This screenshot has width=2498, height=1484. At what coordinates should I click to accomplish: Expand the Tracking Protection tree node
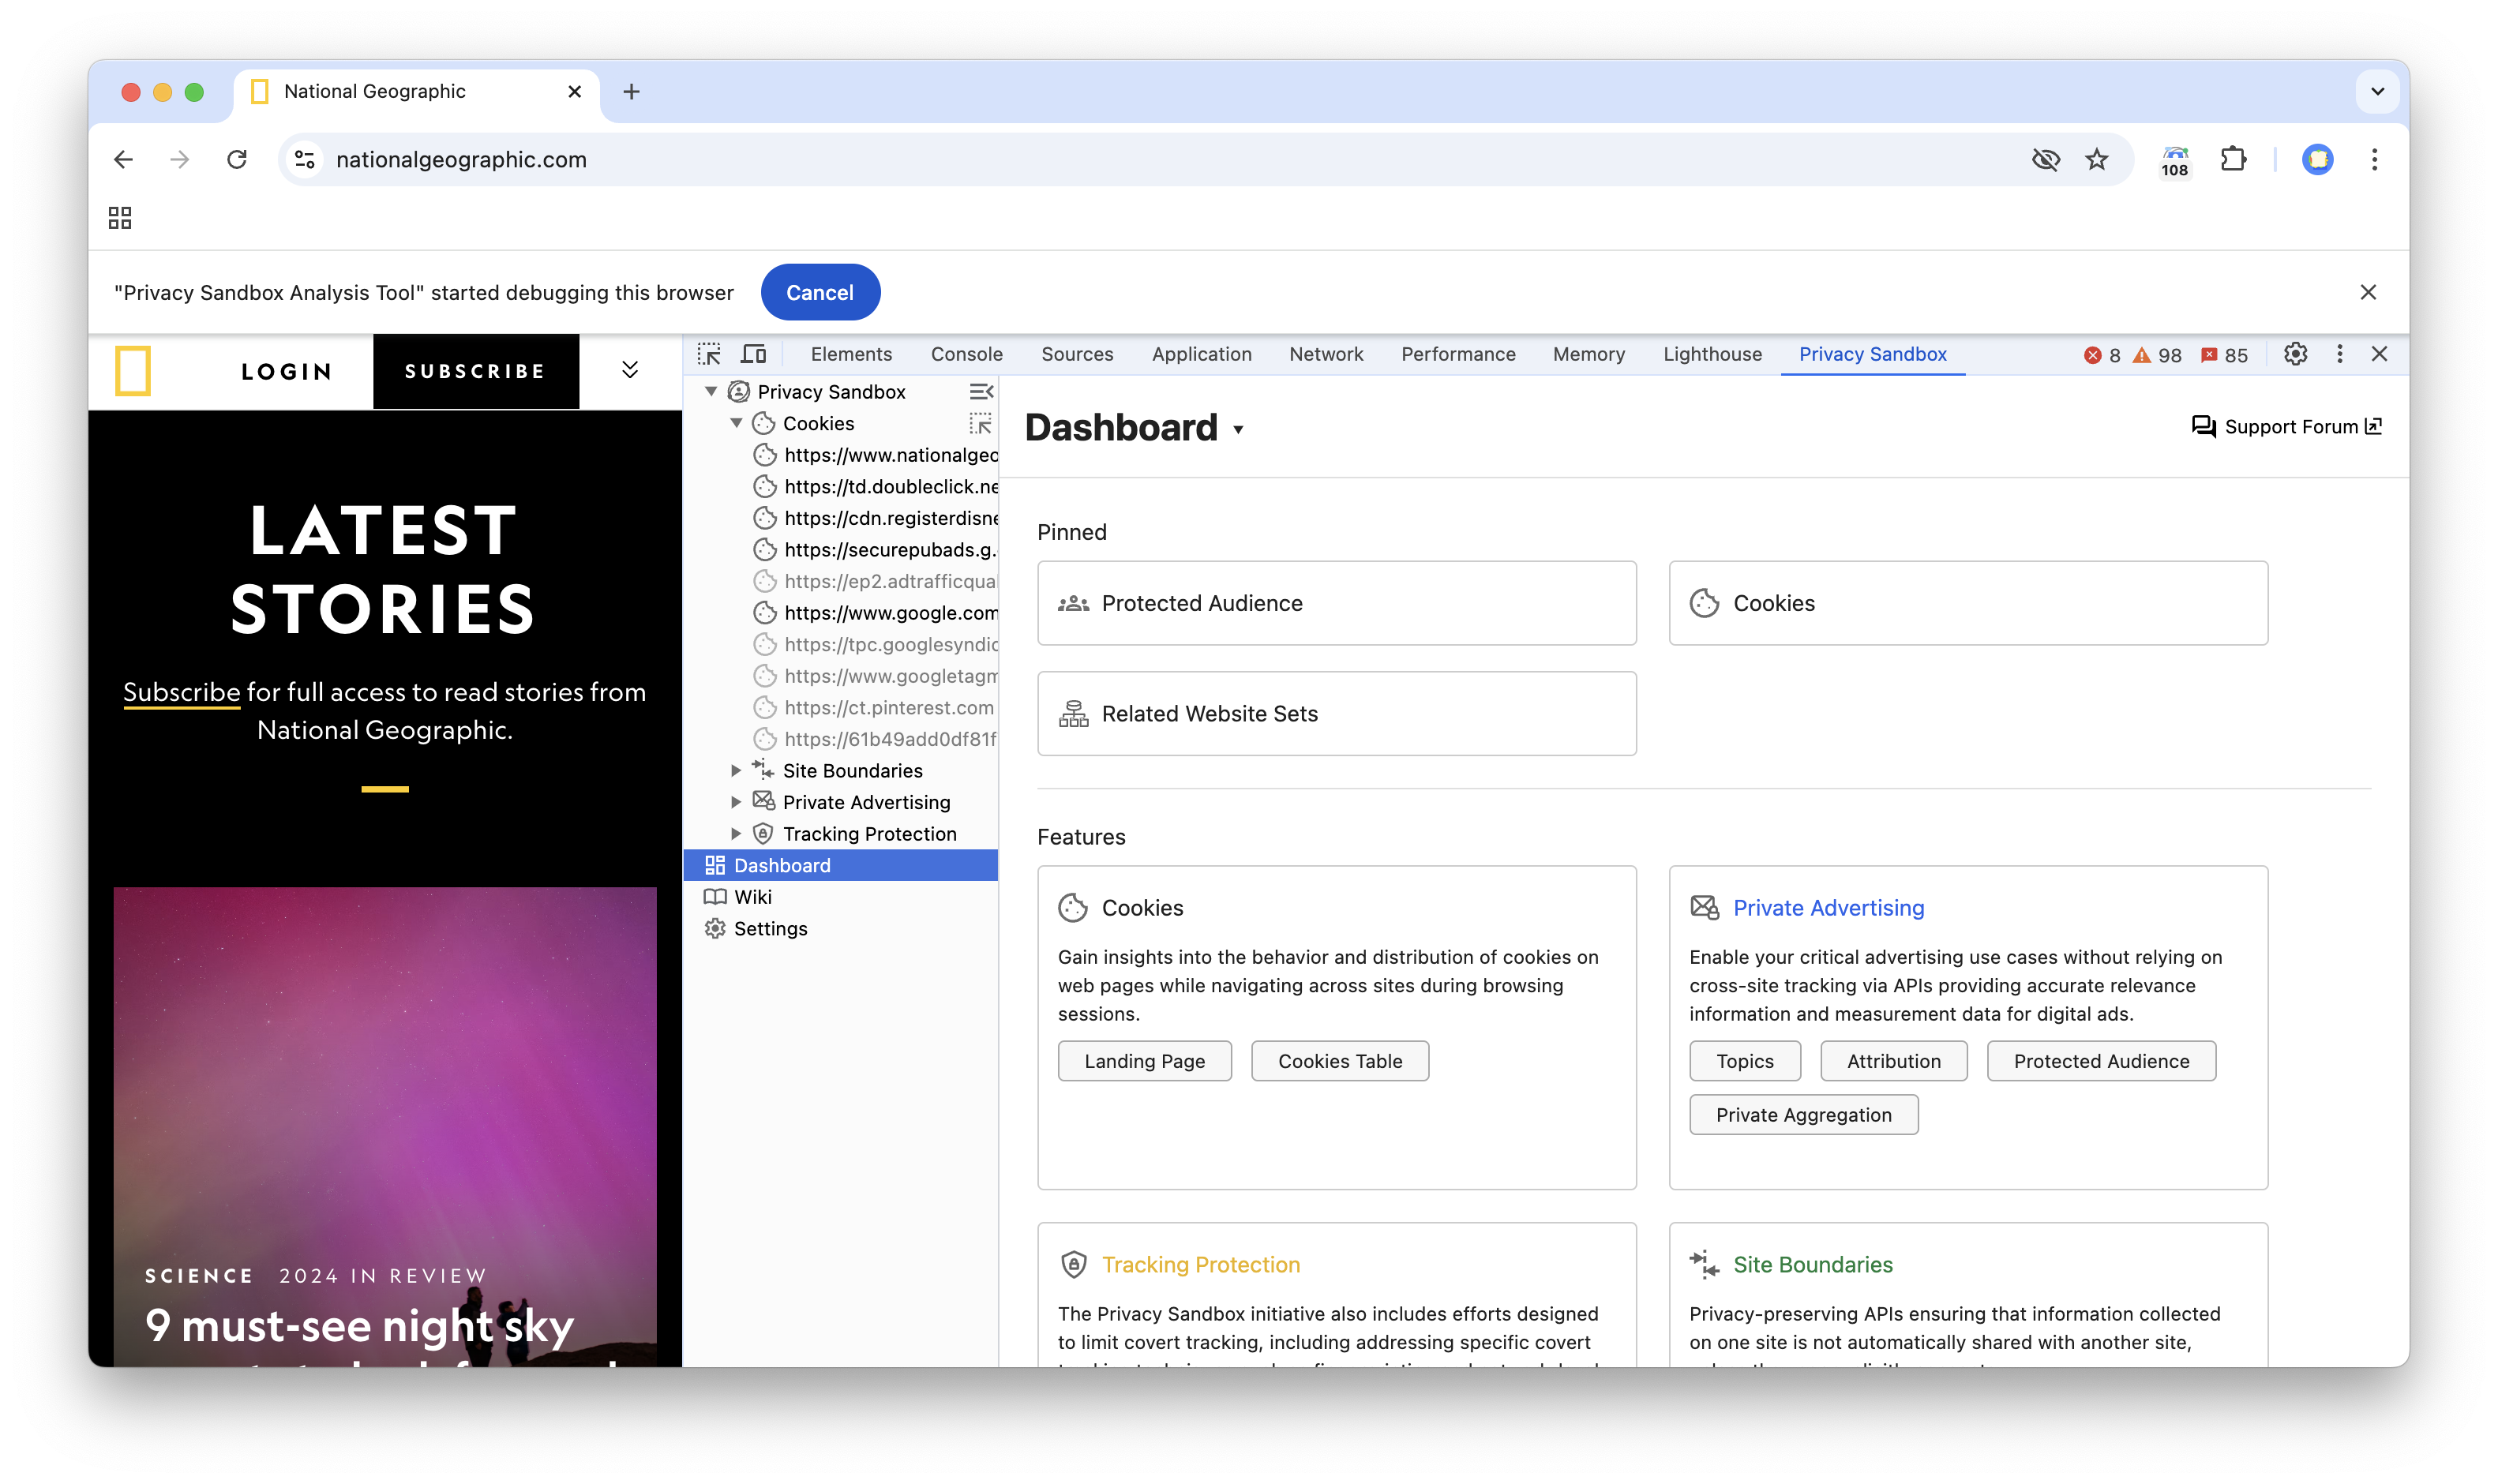click(x=736, y=833)
